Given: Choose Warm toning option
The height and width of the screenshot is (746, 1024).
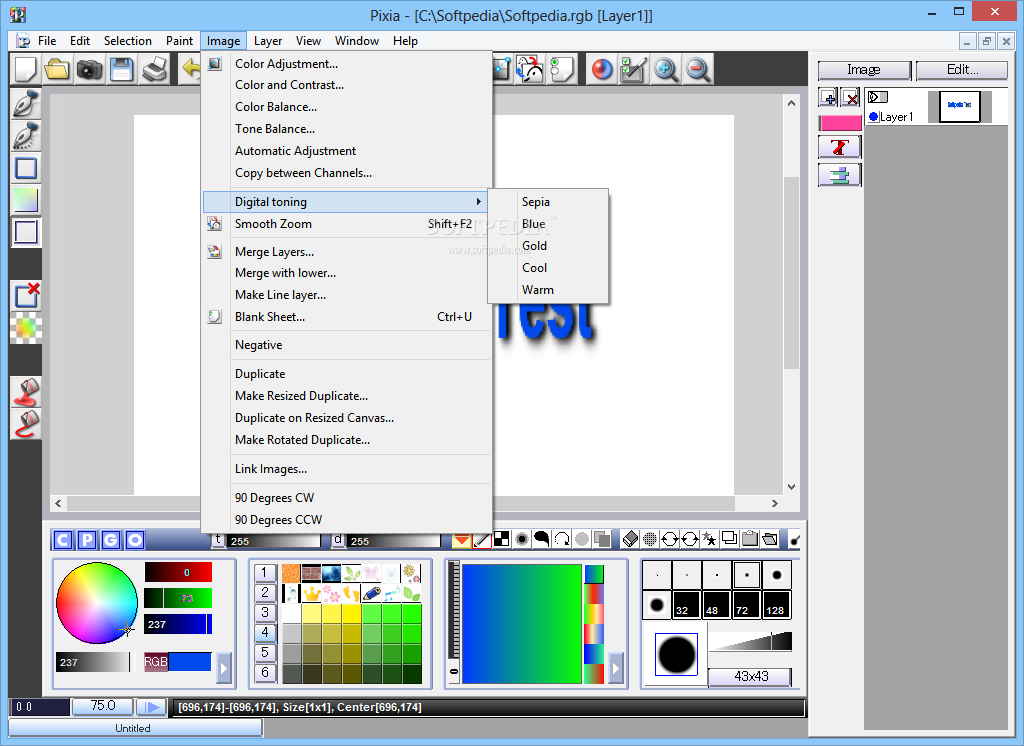Looking at the screenshot, I should pos(537,289).
